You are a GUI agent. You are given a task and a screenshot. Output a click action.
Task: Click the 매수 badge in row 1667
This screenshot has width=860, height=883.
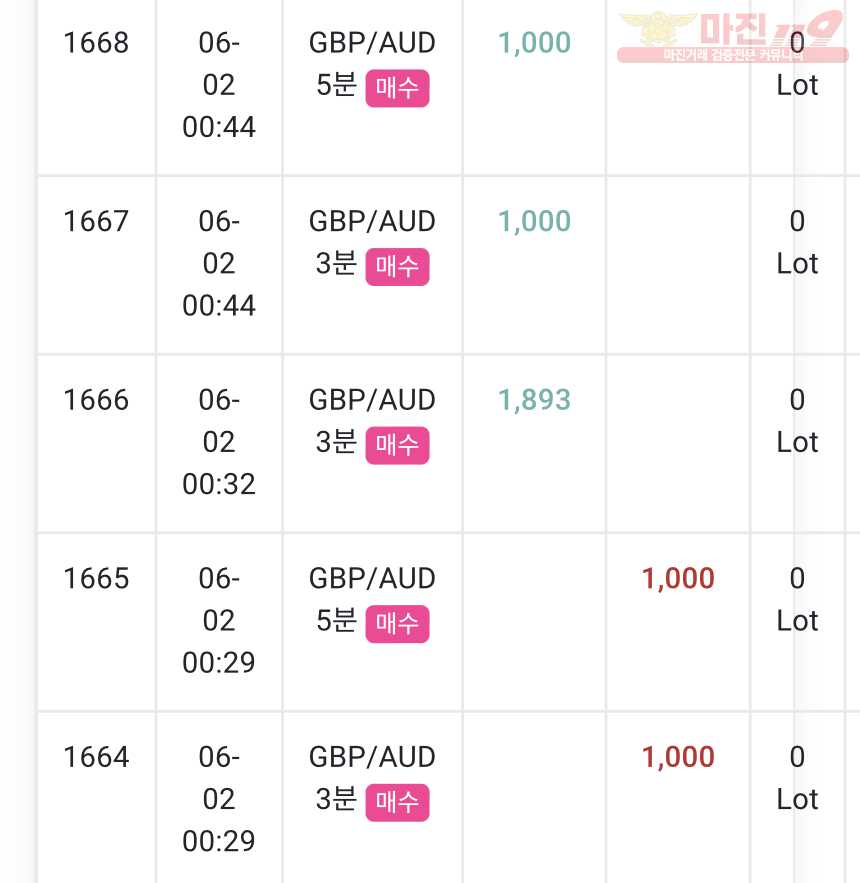click(x=397, y=267)
